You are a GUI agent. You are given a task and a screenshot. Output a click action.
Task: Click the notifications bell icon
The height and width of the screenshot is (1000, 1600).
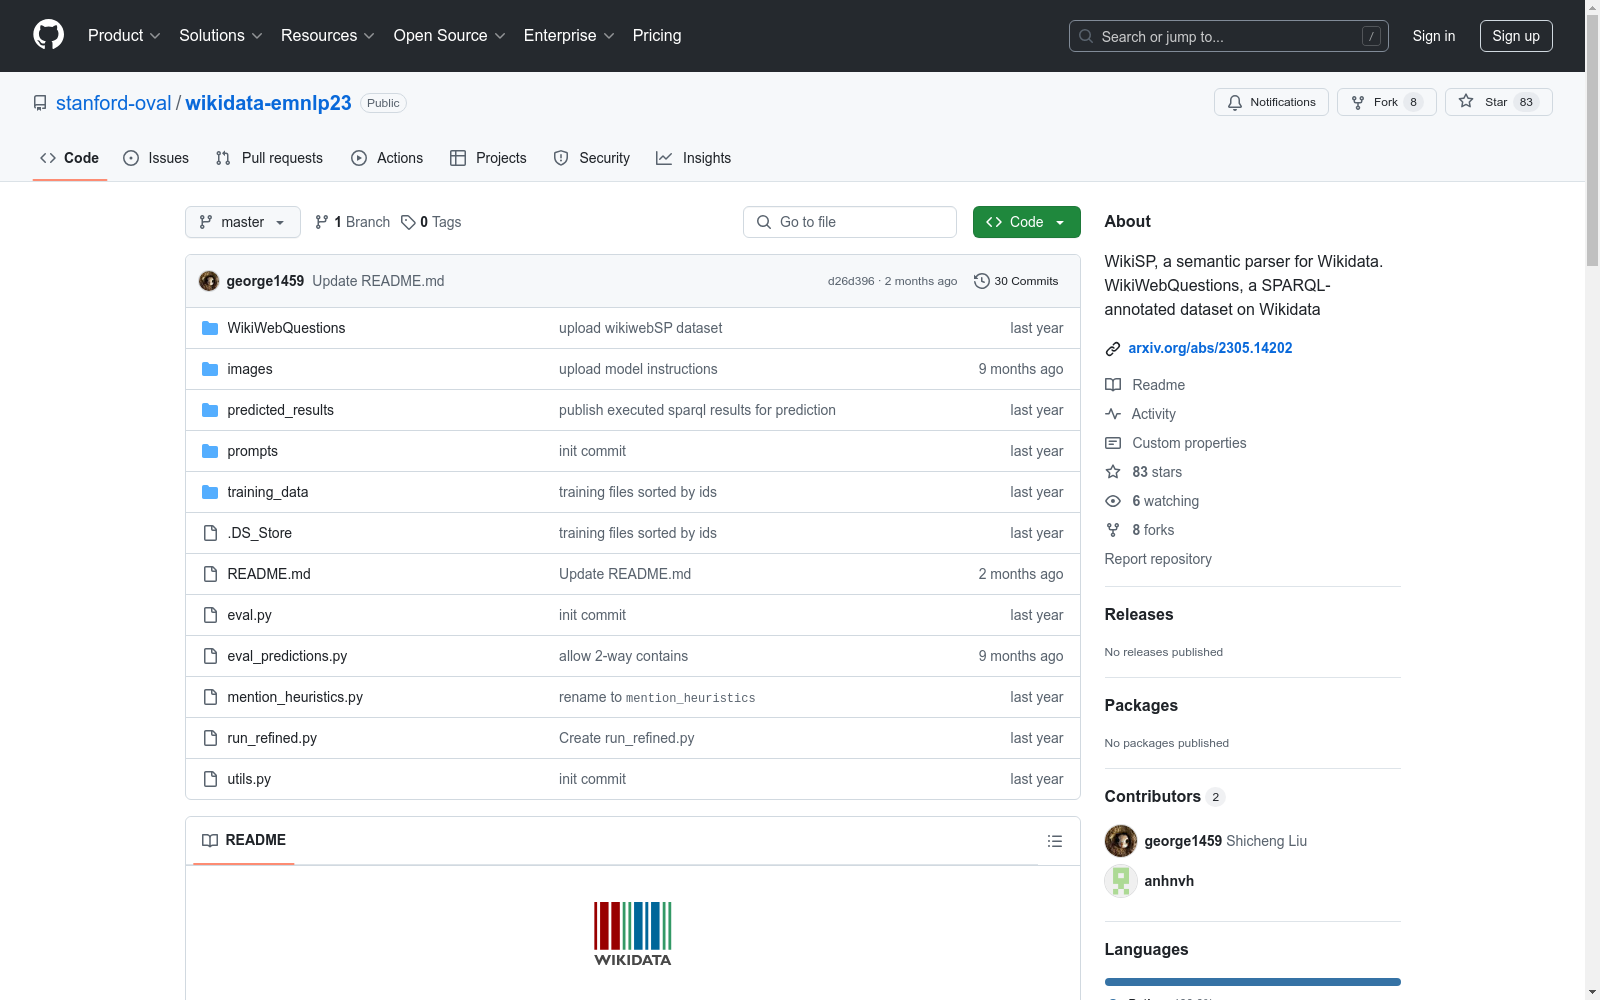[1235, 102]
